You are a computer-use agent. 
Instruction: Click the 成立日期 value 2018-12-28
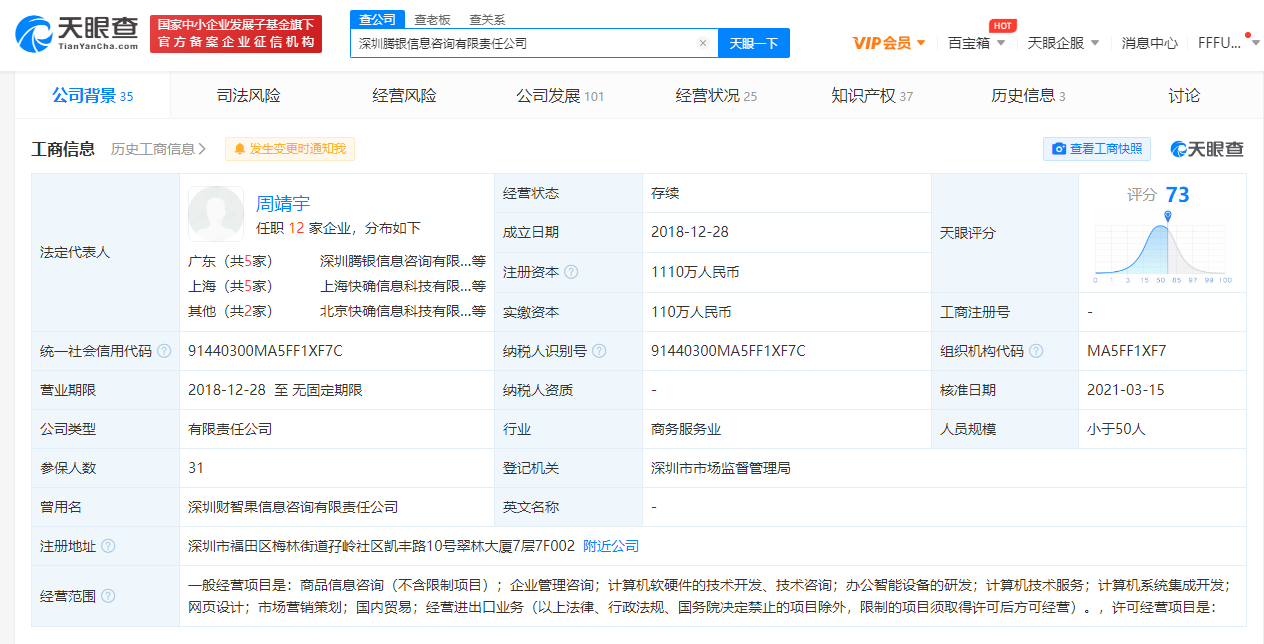click(689, 232)
